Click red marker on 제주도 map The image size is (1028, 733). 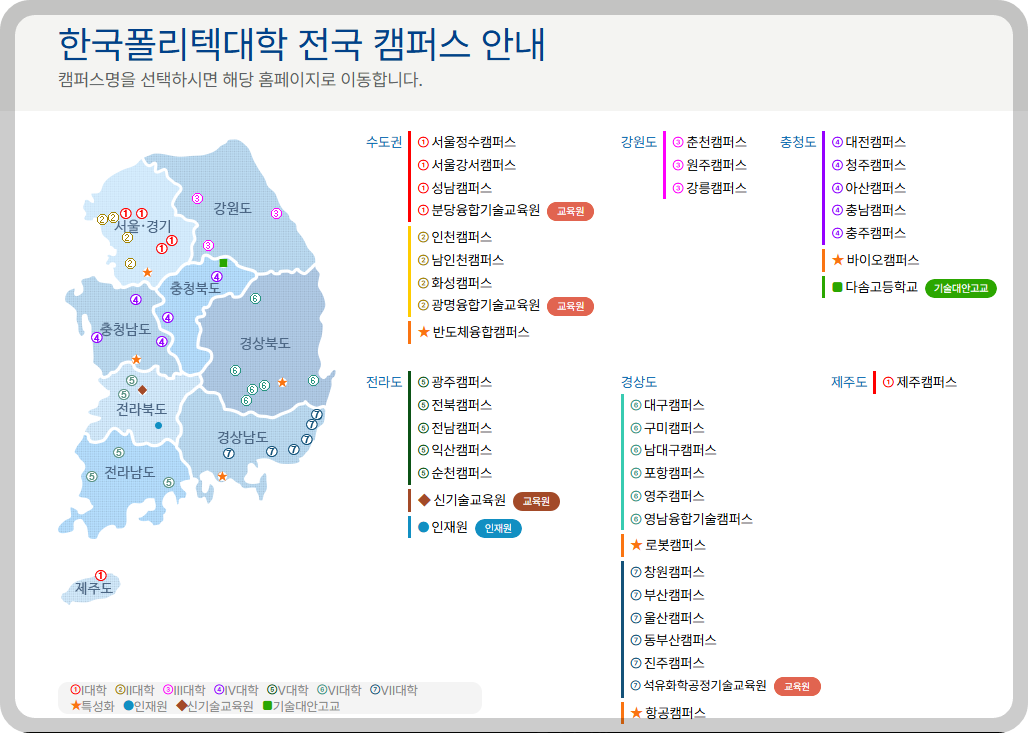click(100, 576)
